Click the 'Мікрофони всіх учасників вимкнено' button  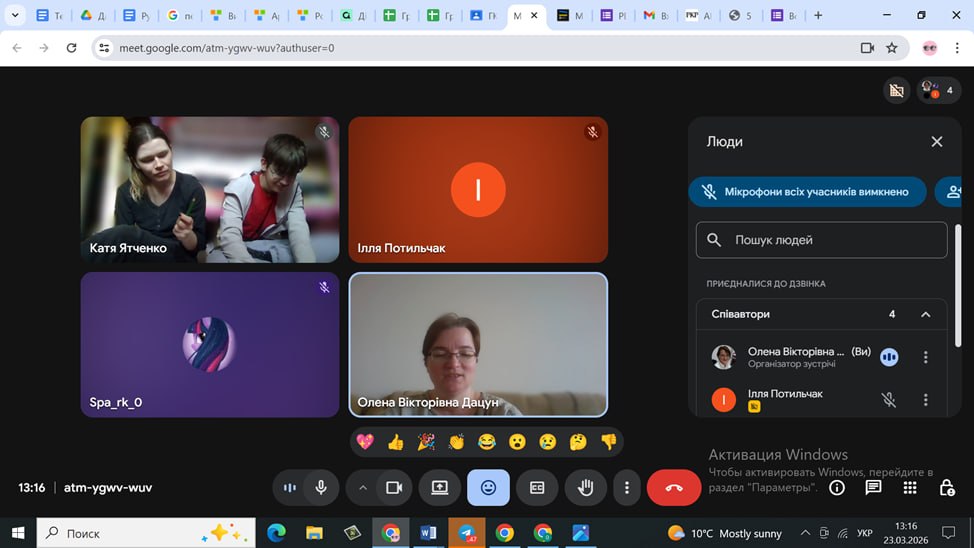(x=806, y=192)
